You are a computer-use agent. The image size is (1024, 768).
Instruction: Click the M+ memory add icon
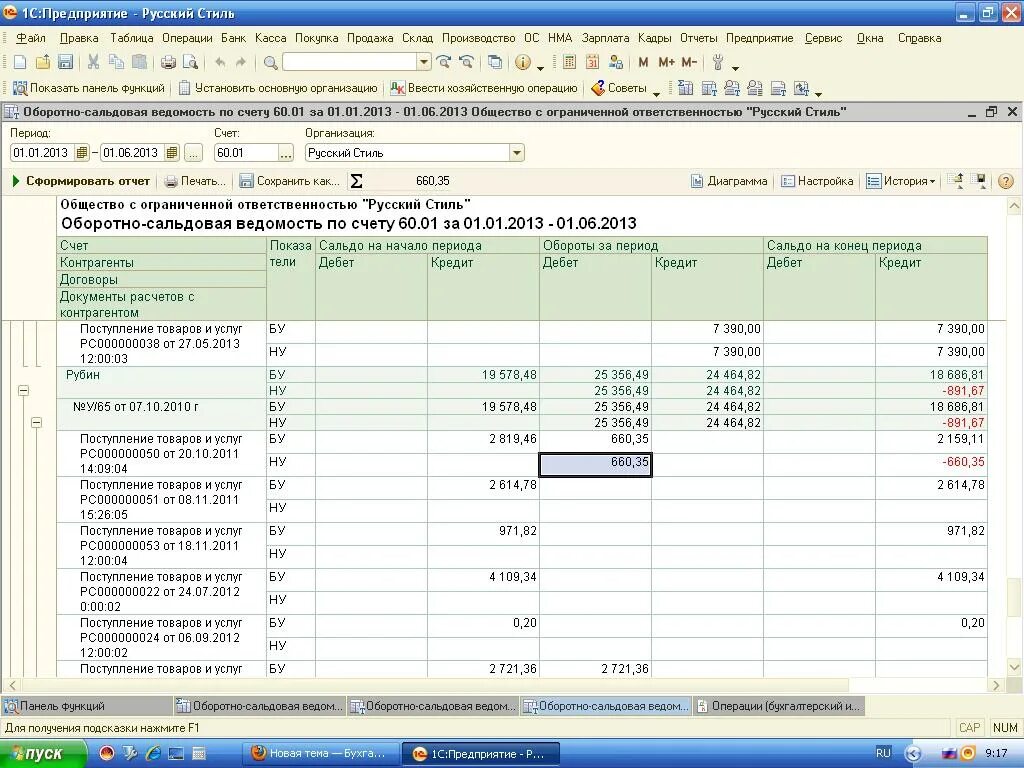click(x=666, y=62)
